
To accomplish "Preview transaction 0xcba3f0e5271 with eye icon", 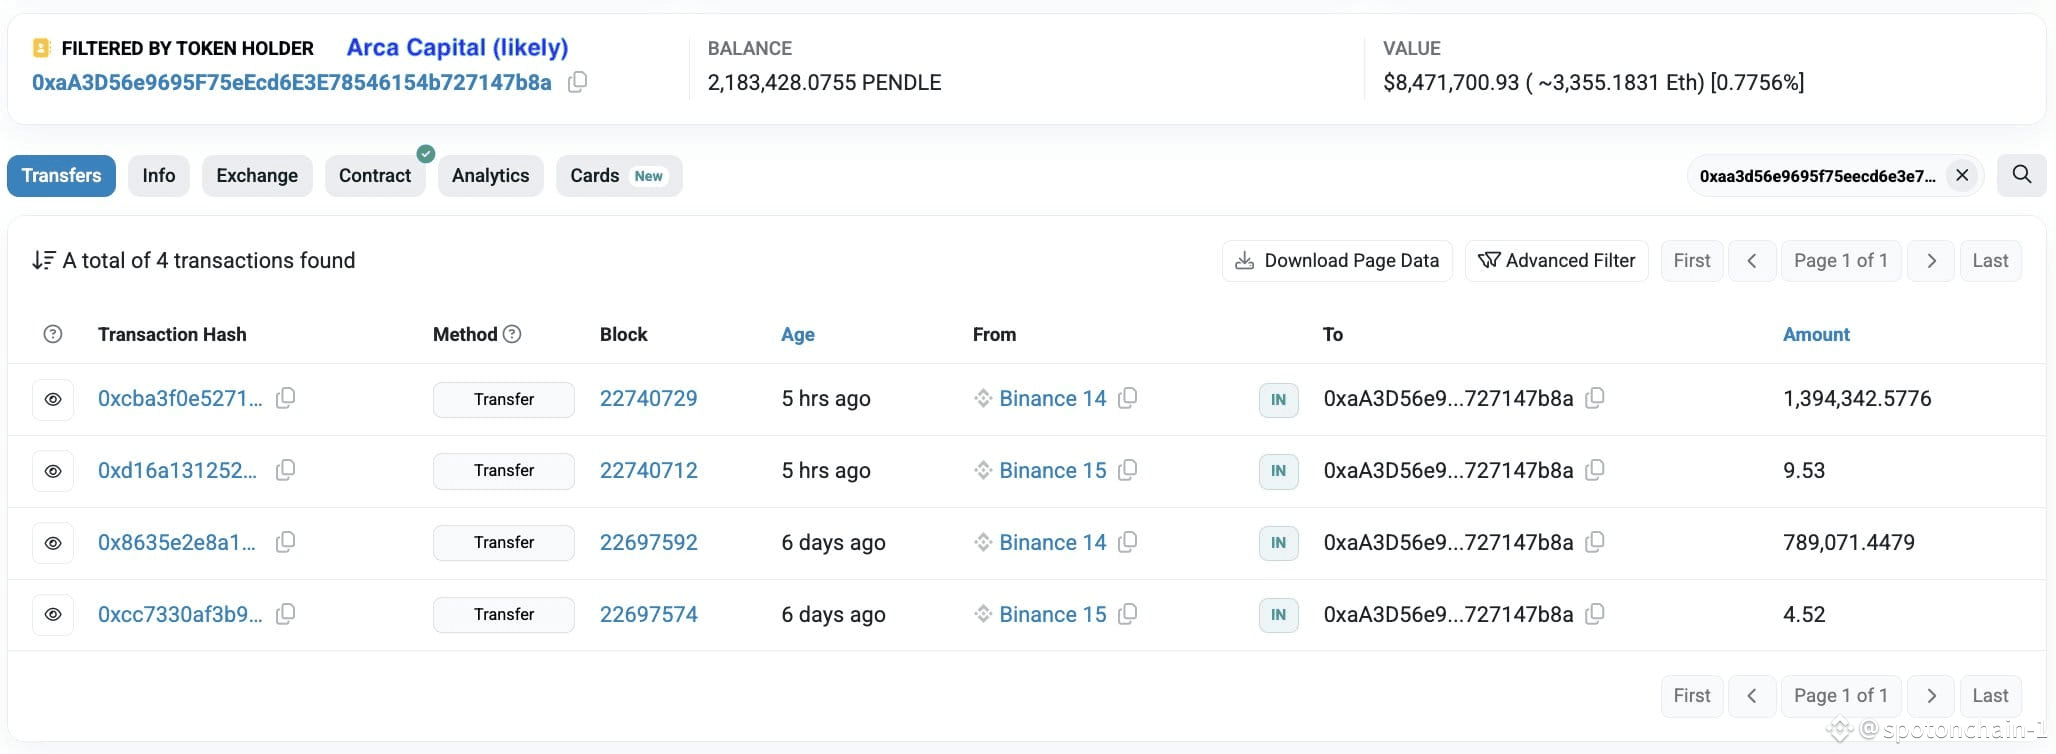I will [x=53, y=399].
